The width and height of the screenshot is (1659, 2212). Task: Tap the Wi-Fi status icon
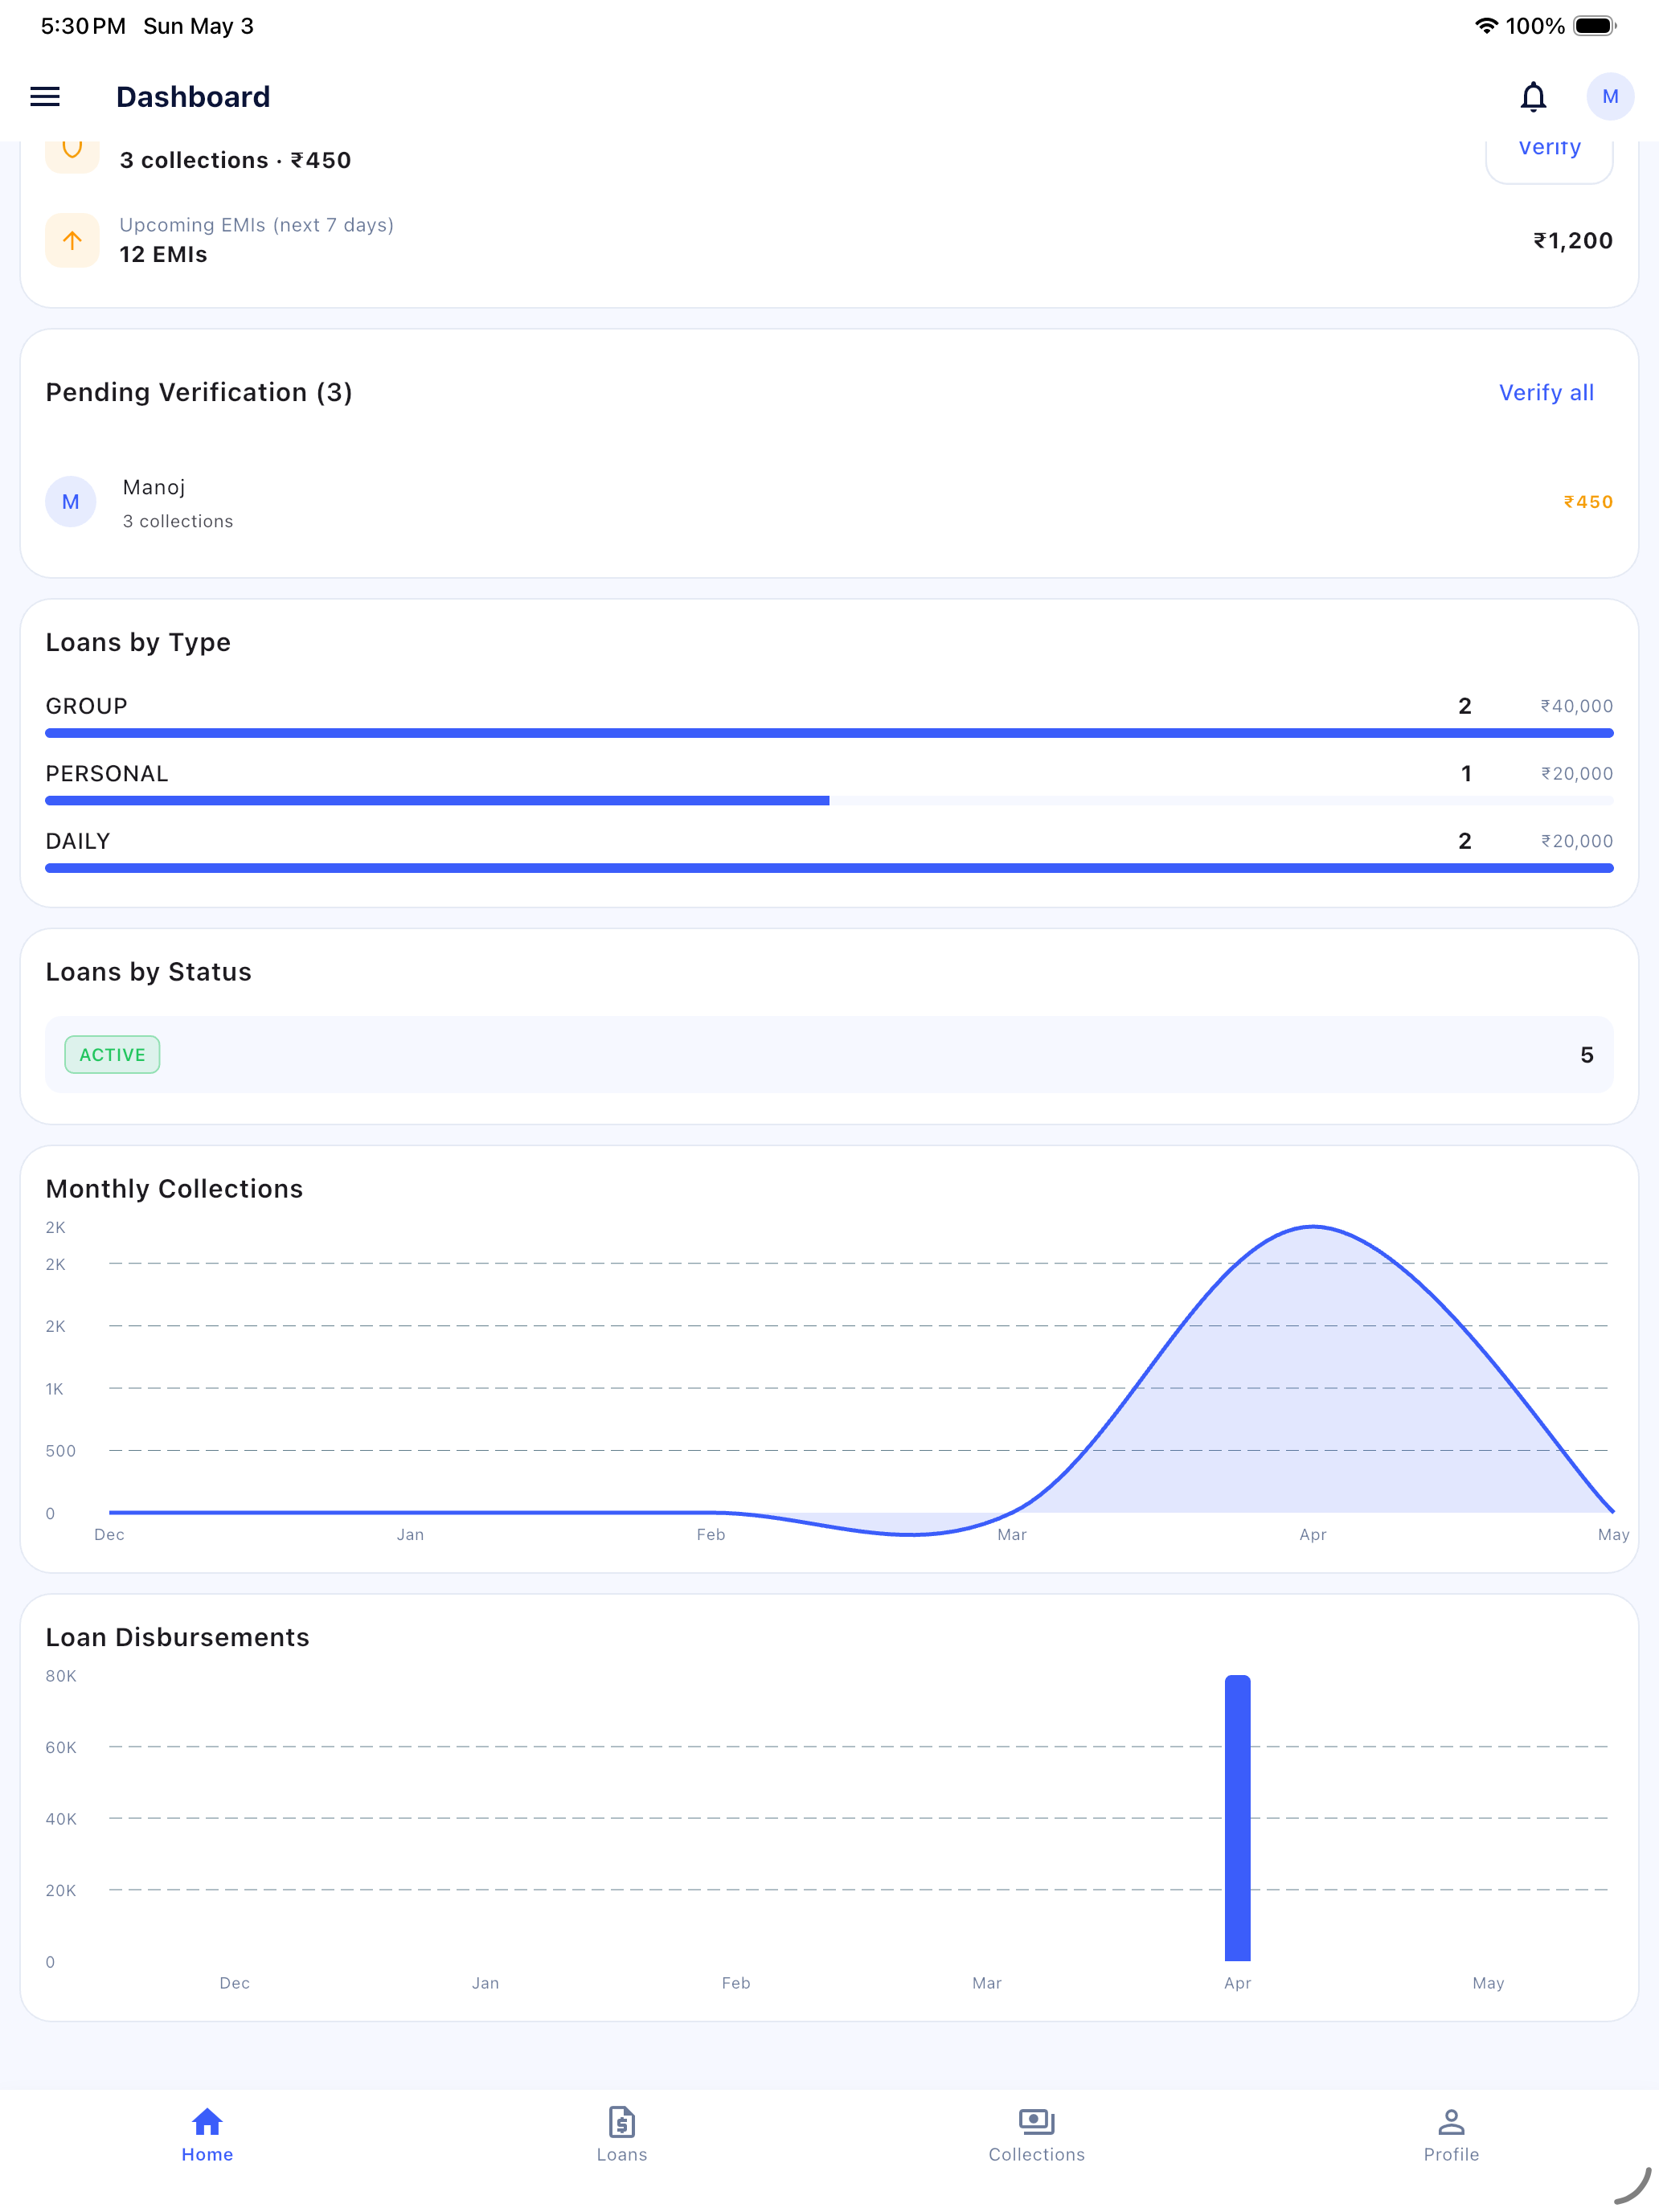tap(1486, 26)
